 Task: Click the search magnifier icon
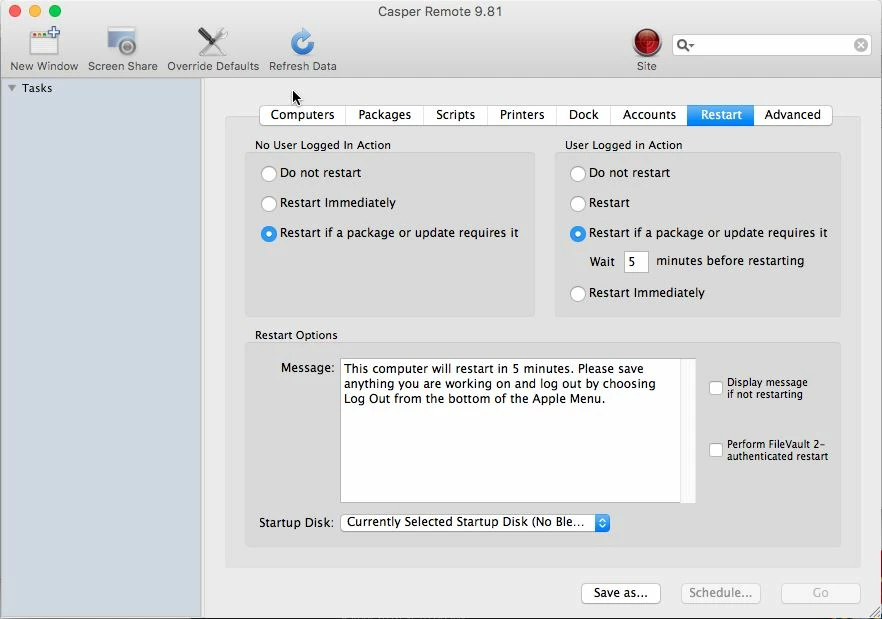coord(683,45)
